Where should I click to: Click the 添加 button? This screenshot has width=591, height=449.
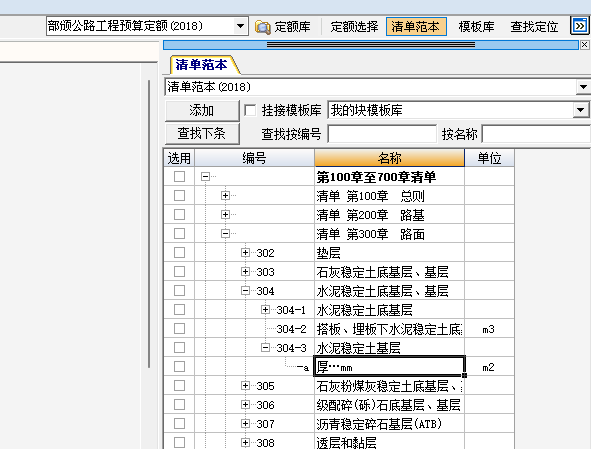202,110
